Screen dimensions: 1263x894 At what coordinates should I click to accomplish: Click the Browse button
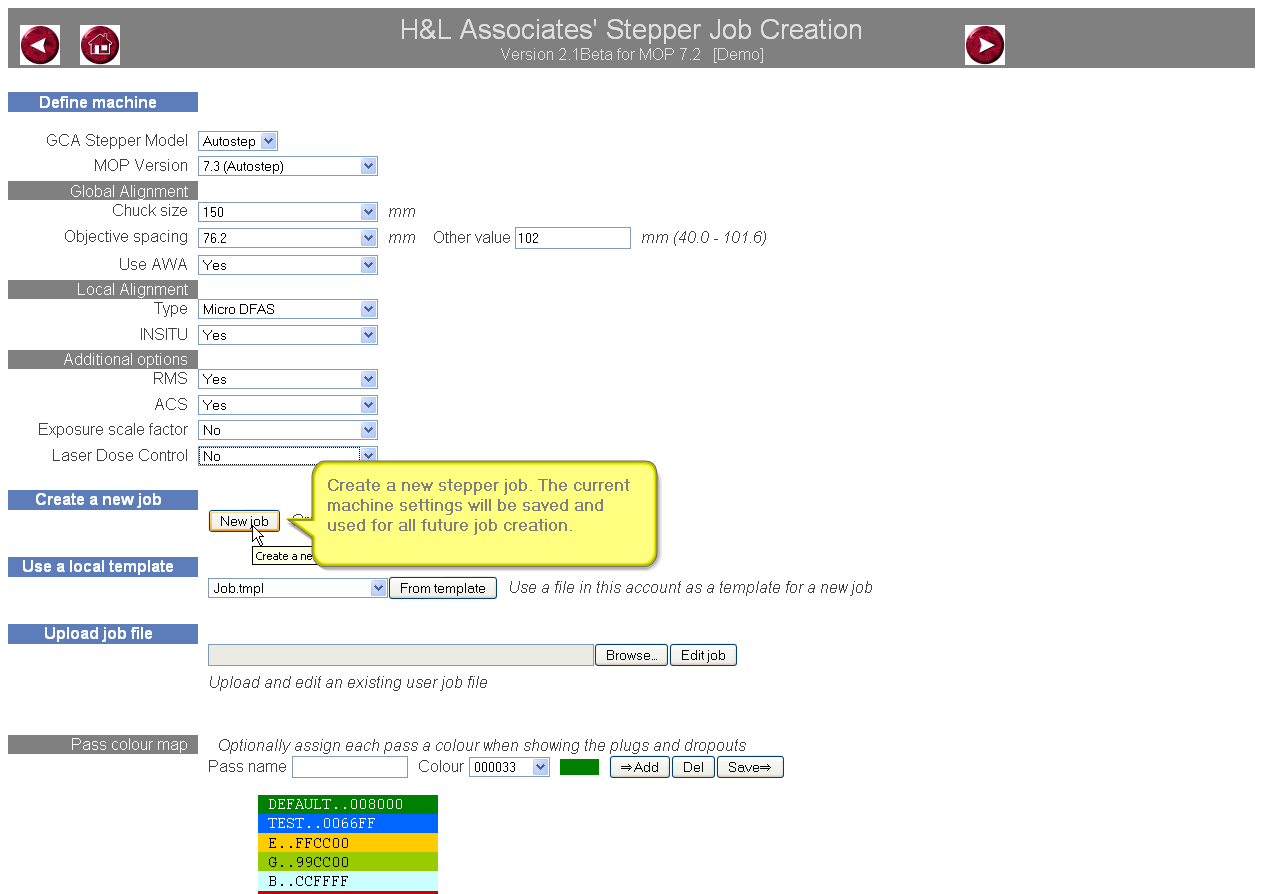click(x=631, y=655)
